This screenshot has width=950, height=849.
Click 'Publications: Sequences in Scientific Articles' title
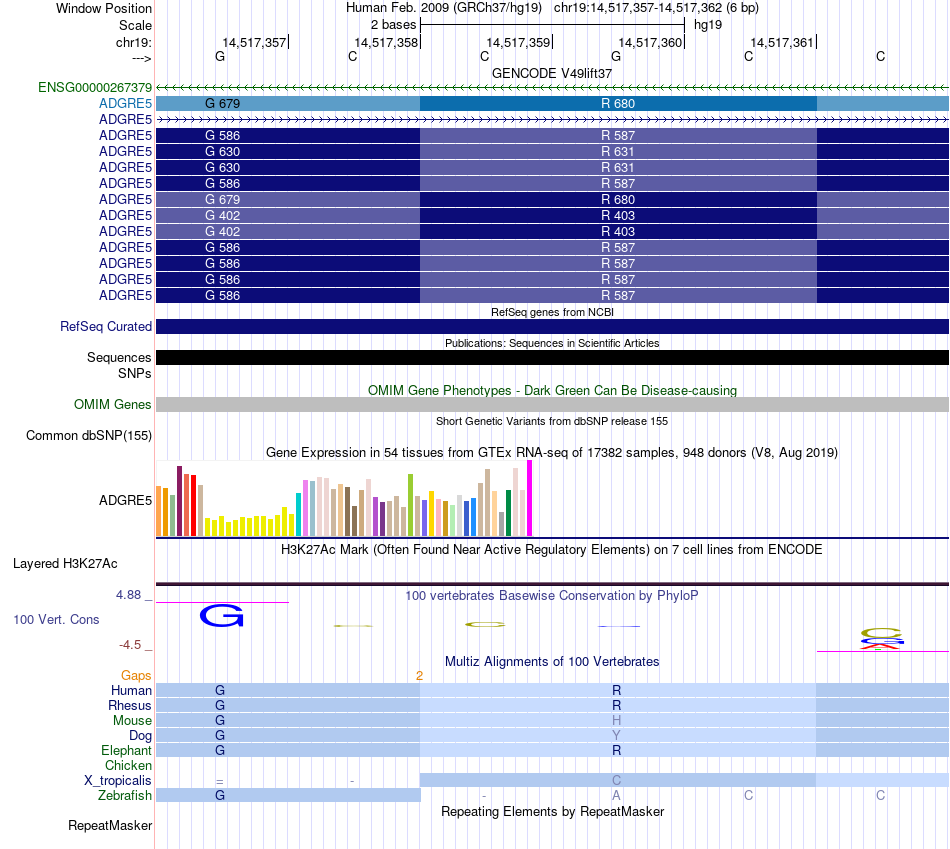pyautogui.click(x=552, y=343)
